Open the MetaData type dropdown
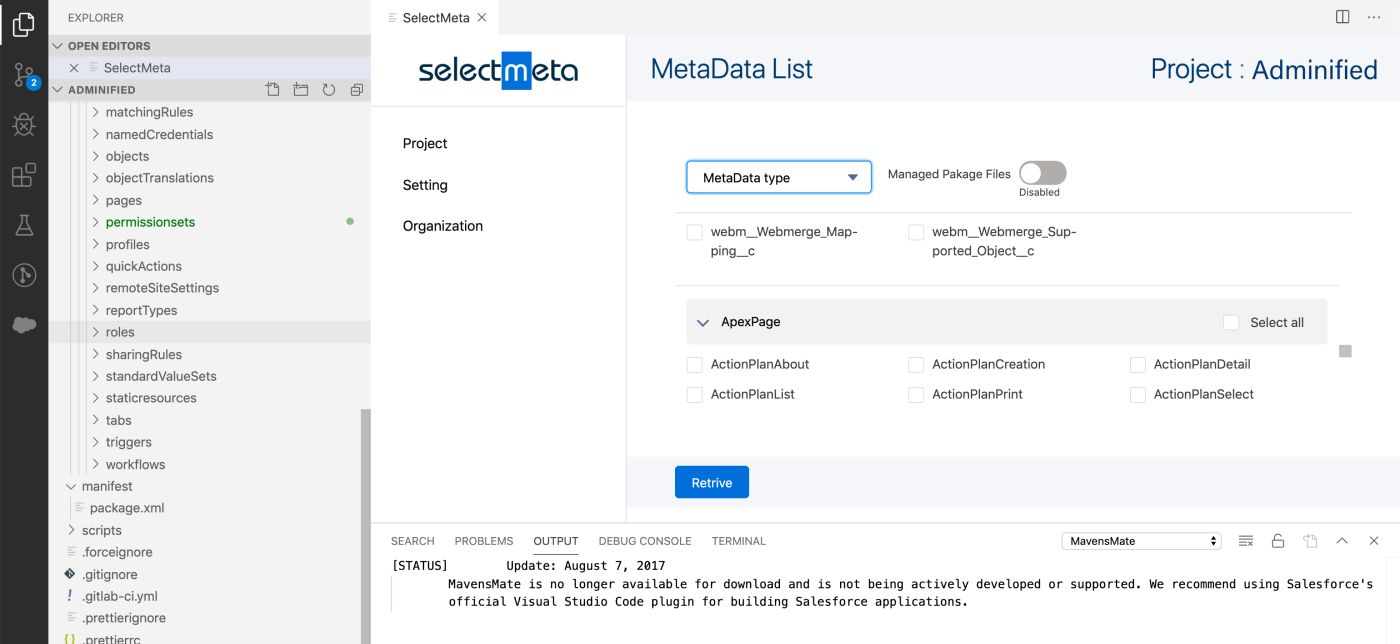1400x644 pixels. (779, 177)
